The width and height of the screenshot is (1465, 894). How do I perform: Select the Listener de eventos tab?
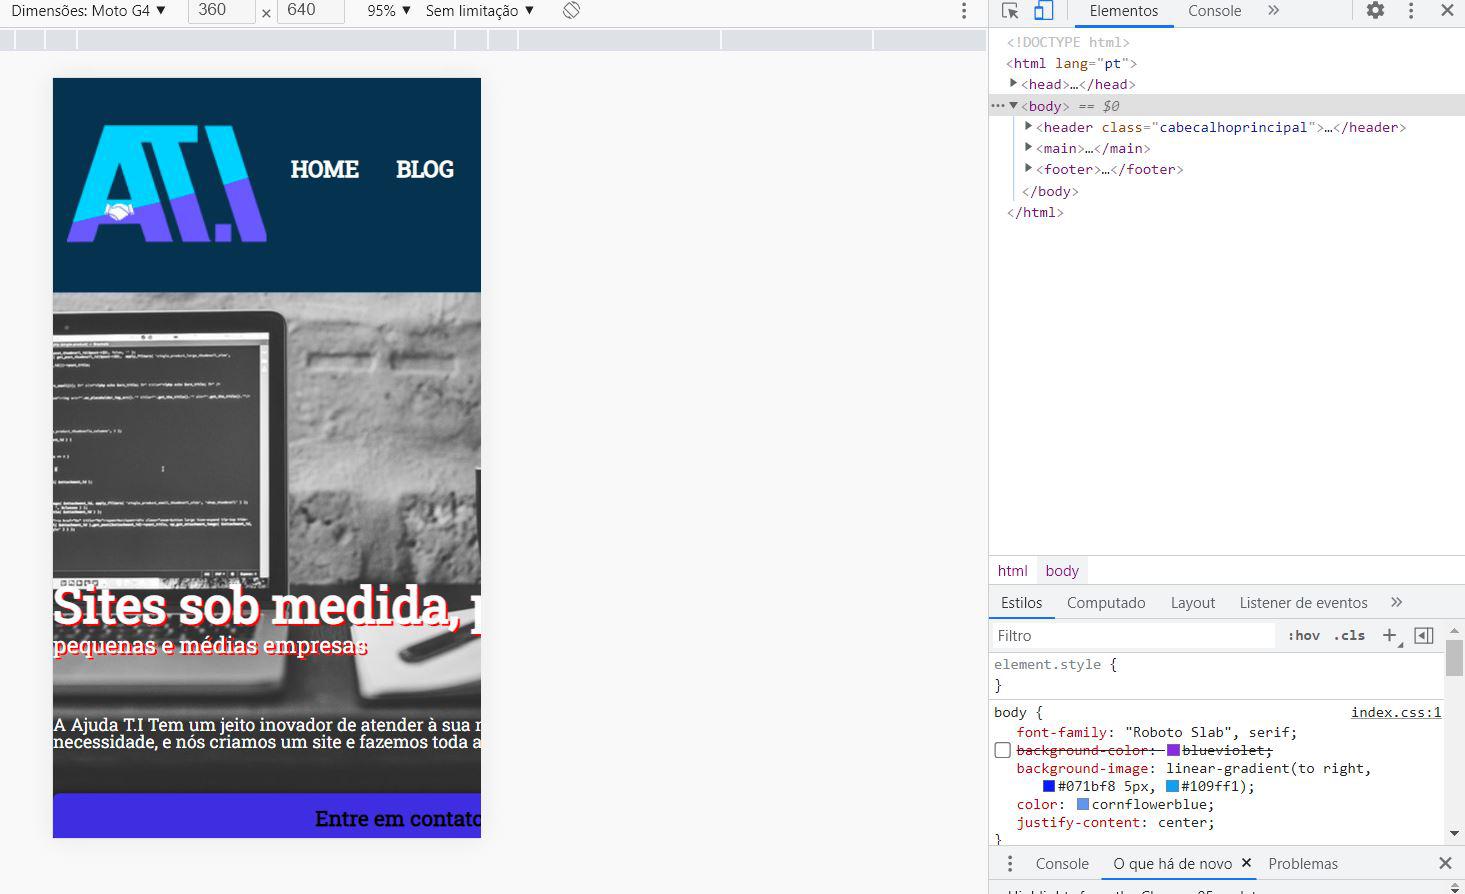pyautogui.click(x=1303, y=602)
